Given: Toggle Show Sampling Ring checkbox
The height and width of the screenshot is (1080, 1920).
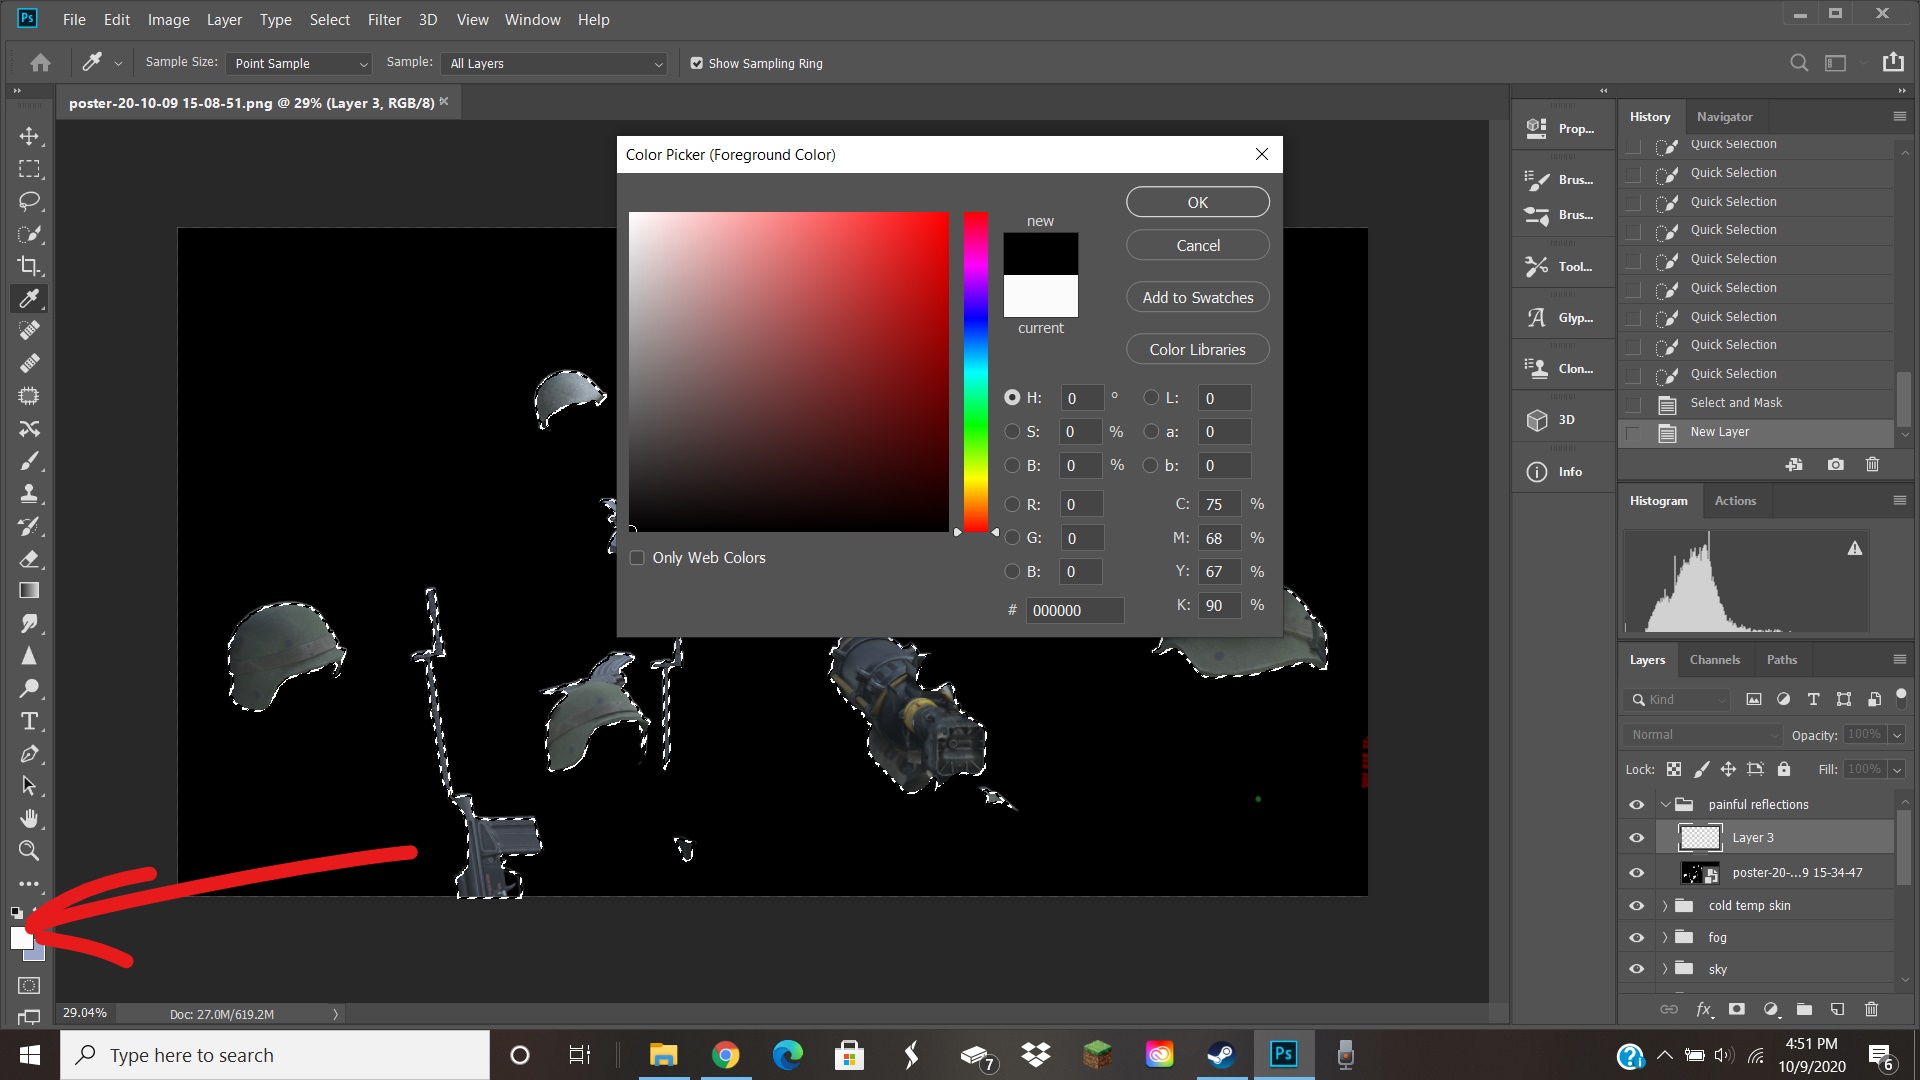Looking at the screenshot, I should point(697,63).
